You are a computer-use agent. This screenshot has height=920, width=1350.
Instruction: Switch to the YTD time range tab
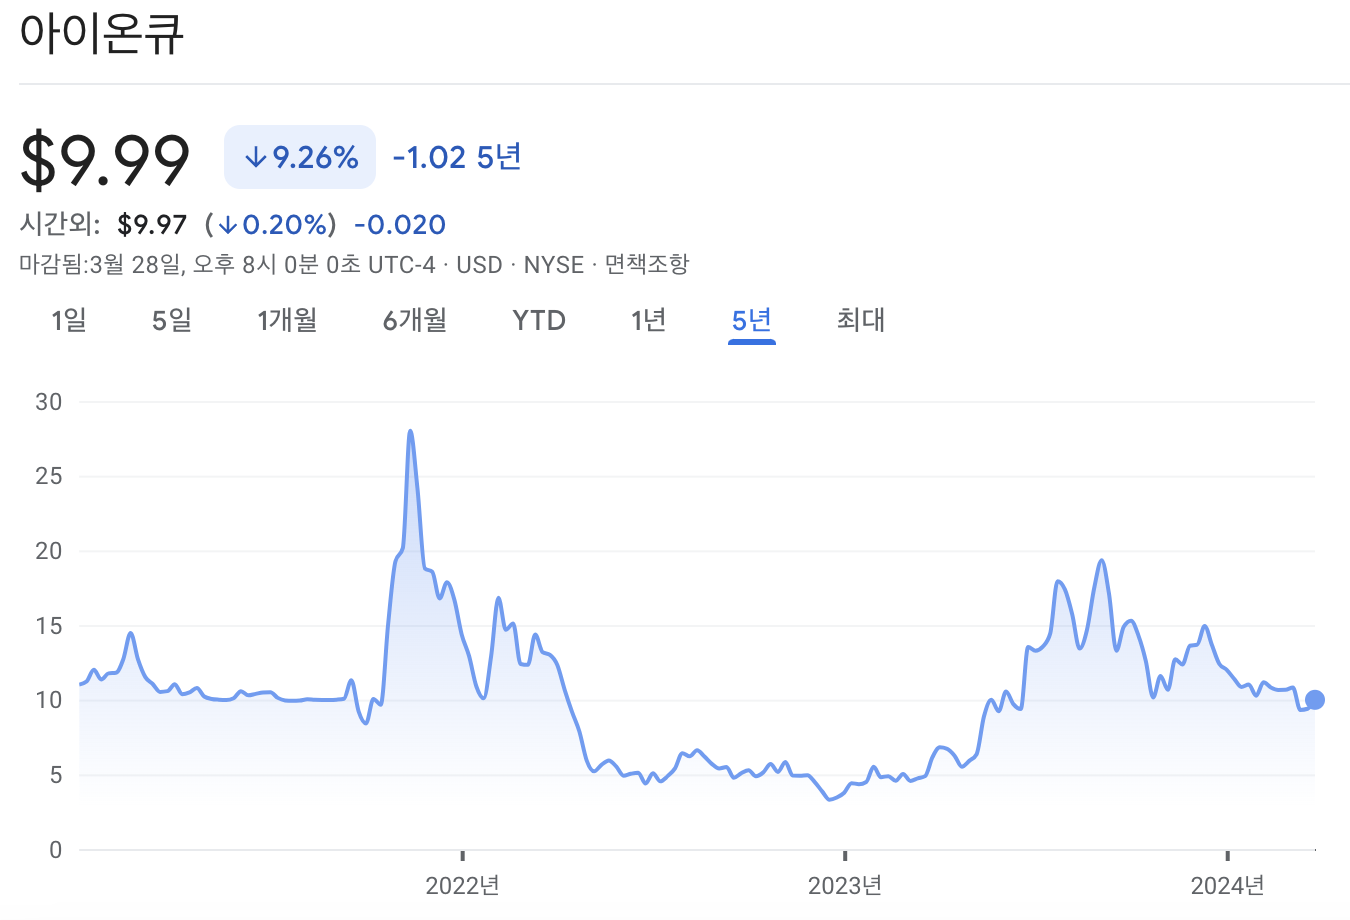[539, 320]
